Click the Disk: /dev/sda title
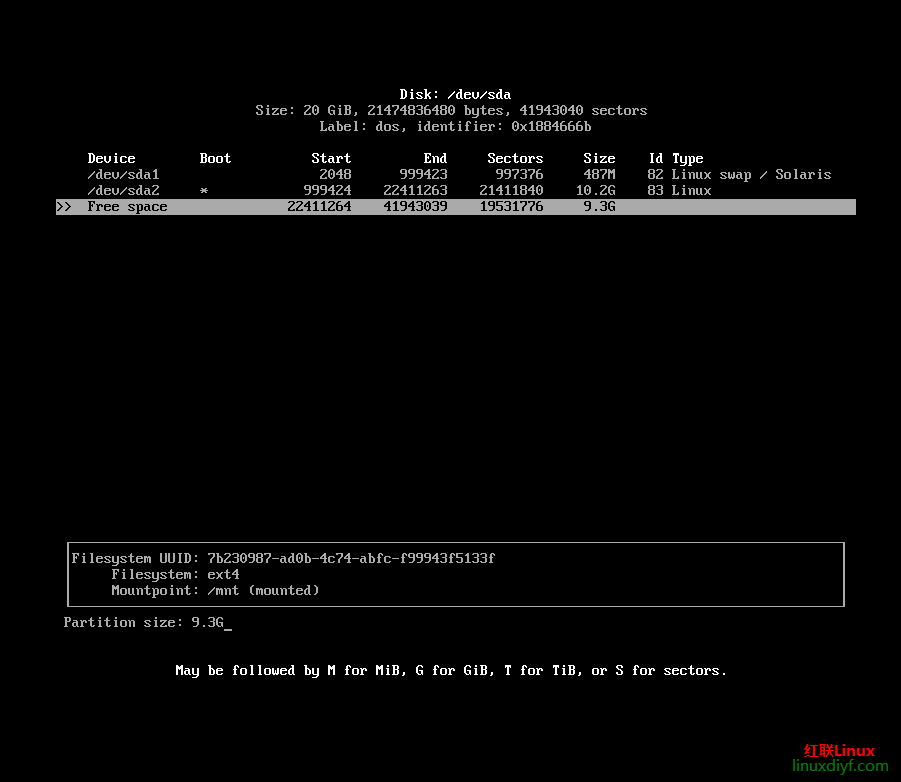901x782 pixels. coord(455,94)
